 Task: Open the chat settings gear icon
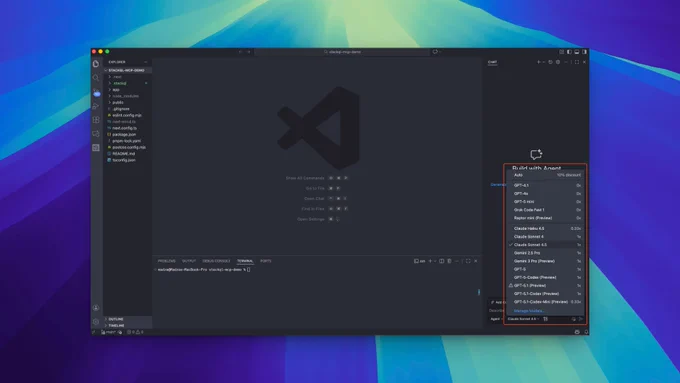[558, 62]
